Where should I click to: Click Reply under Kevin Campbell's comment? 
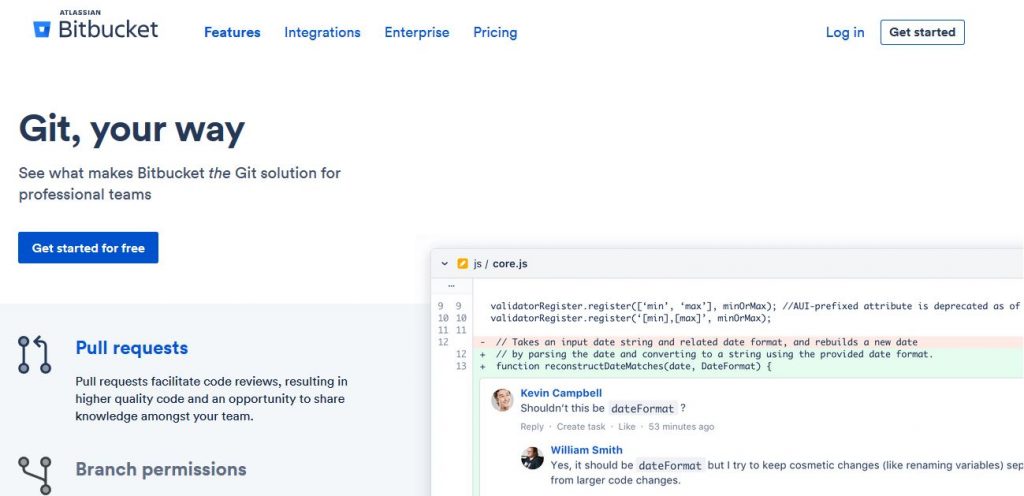pos(532,427)
